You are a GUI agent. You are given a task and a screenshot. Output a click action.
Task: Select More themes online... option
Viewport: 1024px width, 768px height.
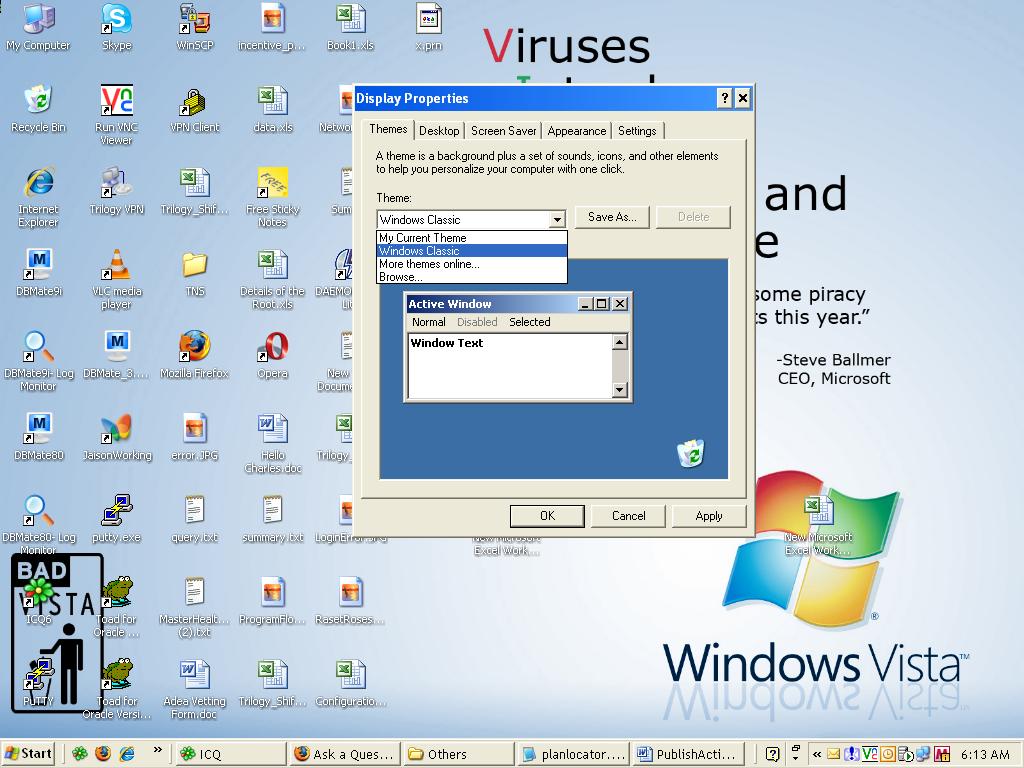[x=472, y=264]
